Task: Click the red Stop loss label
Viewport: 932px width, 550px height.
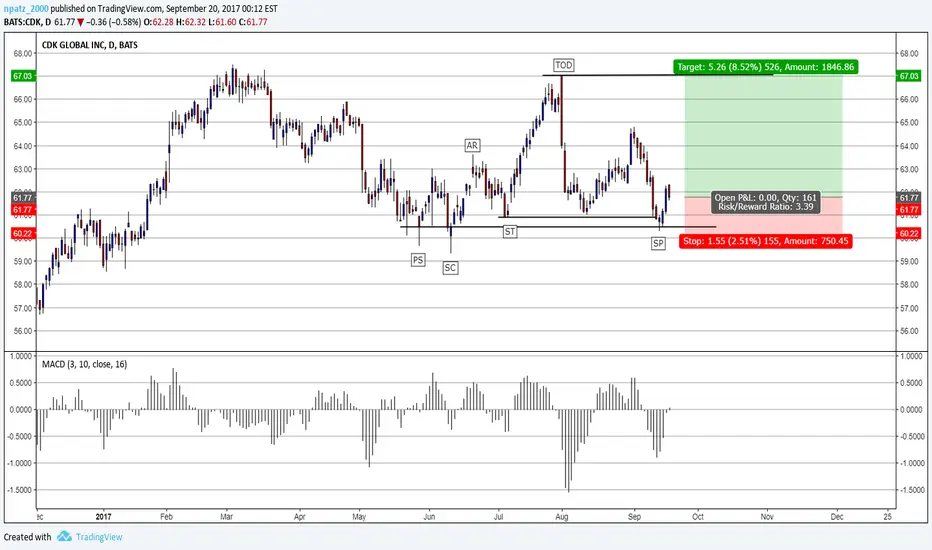Action: tap(766, 241)
